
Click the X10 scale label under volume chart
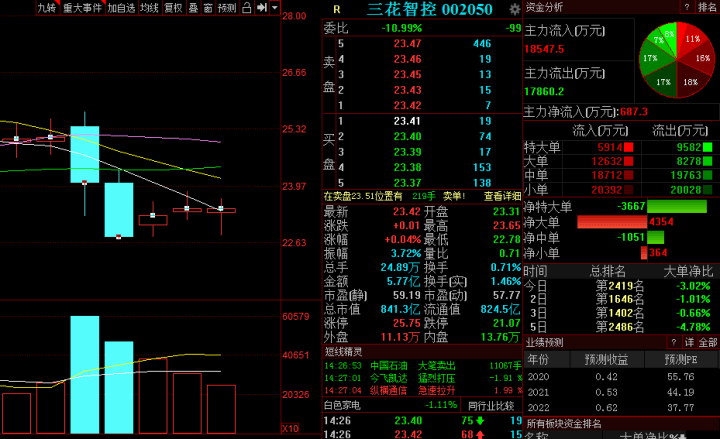tap(290, 428)
